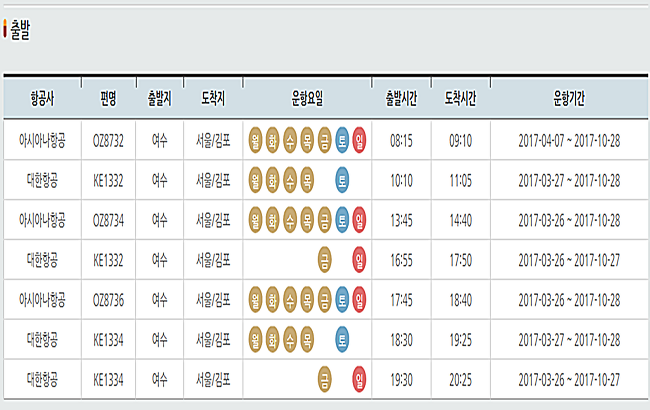Click arrival time 18:40
This screenshot has width=650, height=410.
pyautogui.click(x=461, y=300)
